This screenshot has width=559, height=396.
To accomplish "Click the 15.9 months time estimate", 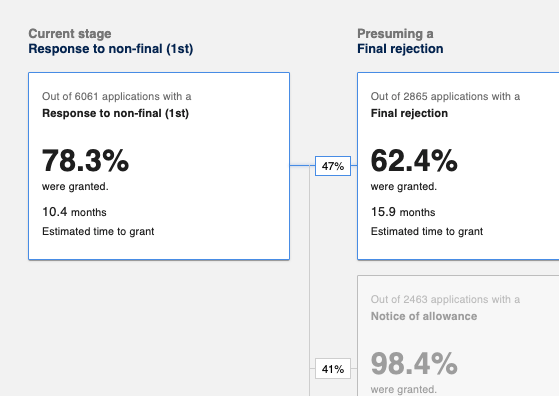I will (403, 212).
